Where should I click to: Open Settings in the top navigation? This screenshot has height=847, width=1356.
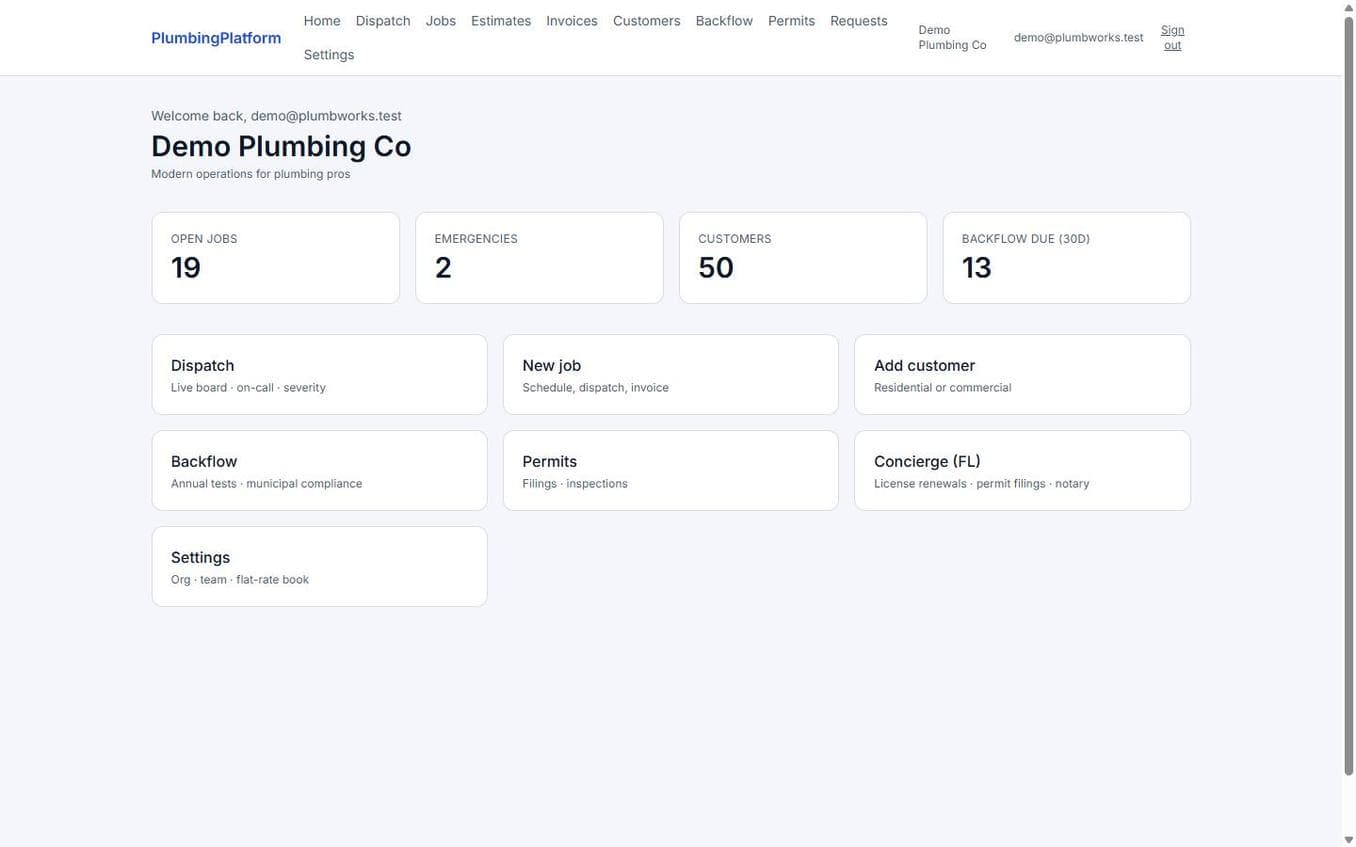(329, 55)
